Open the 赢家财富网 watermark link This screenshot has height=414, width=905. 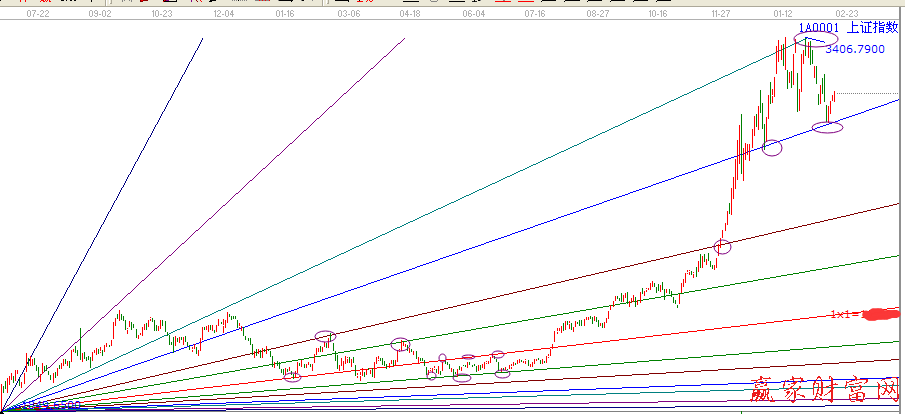point(823,392)
